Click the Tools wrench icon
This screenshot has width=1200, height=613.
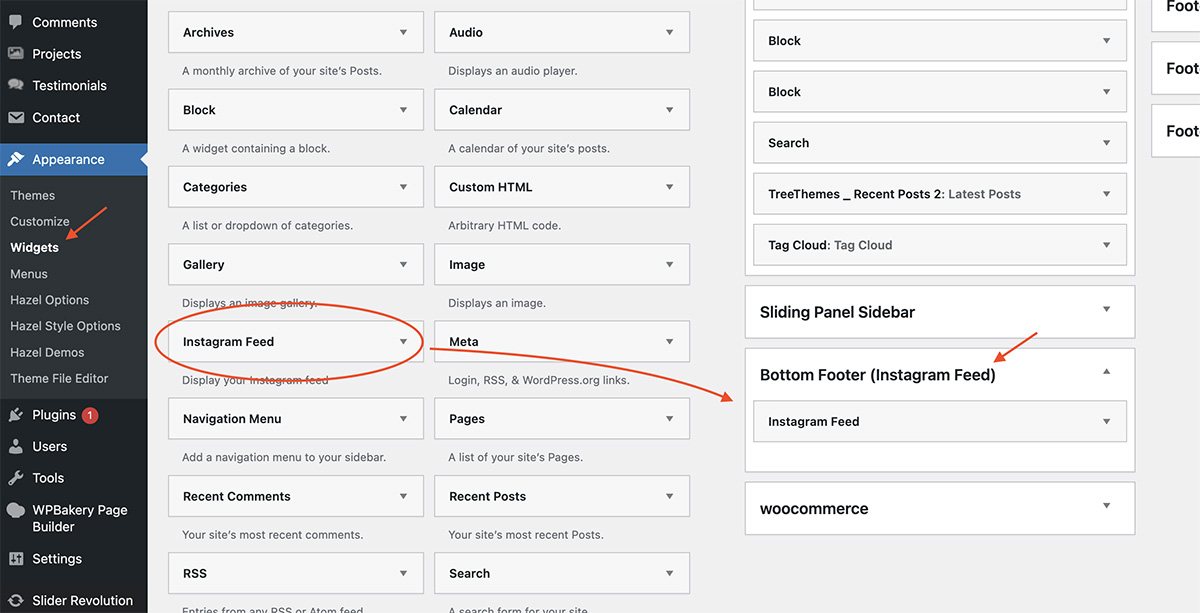point(16,478)
